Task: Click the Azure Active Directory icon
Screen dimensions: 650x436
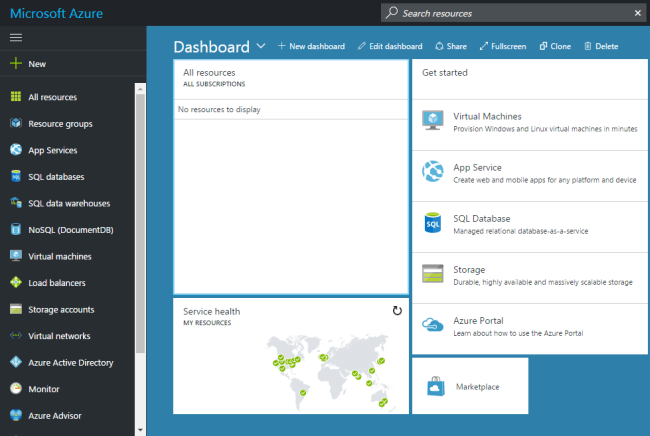Action: click(16, 362)
